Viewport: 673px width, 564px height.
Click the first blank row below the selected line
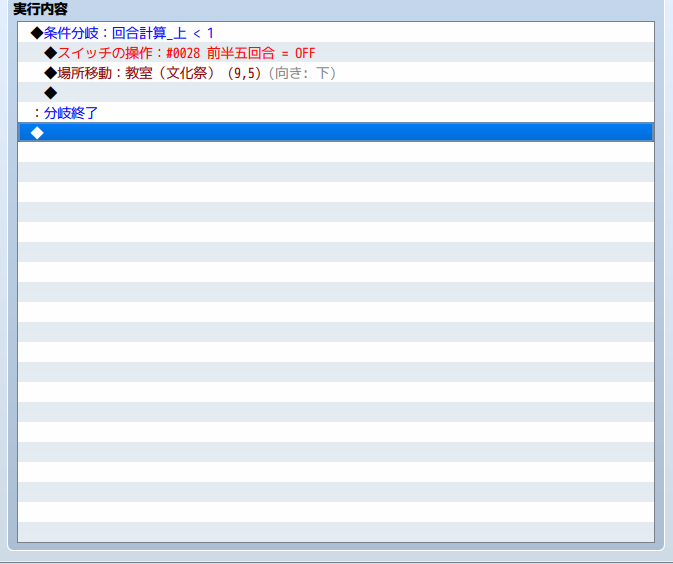(x=336, y=152)
